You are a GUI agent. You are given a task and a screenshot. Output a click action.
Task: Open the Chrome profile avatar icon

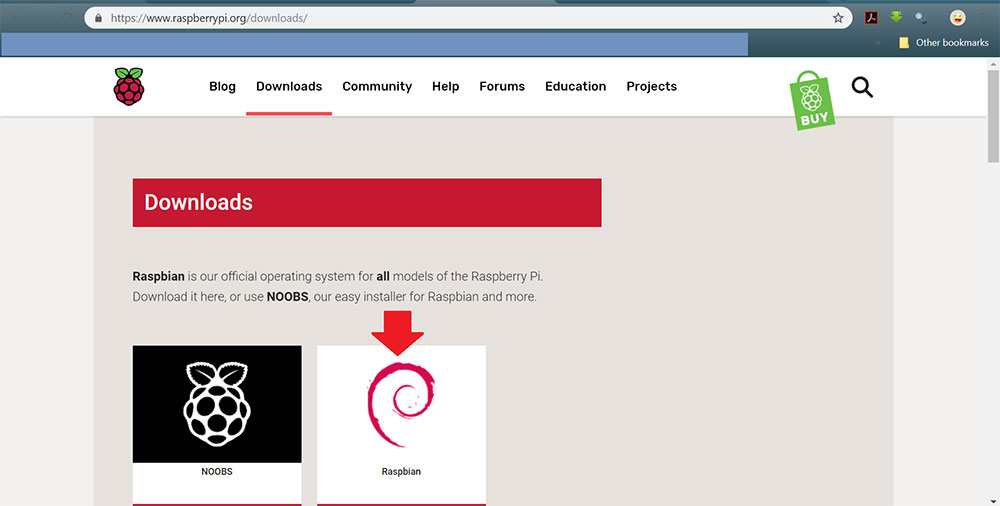point(958,18)
